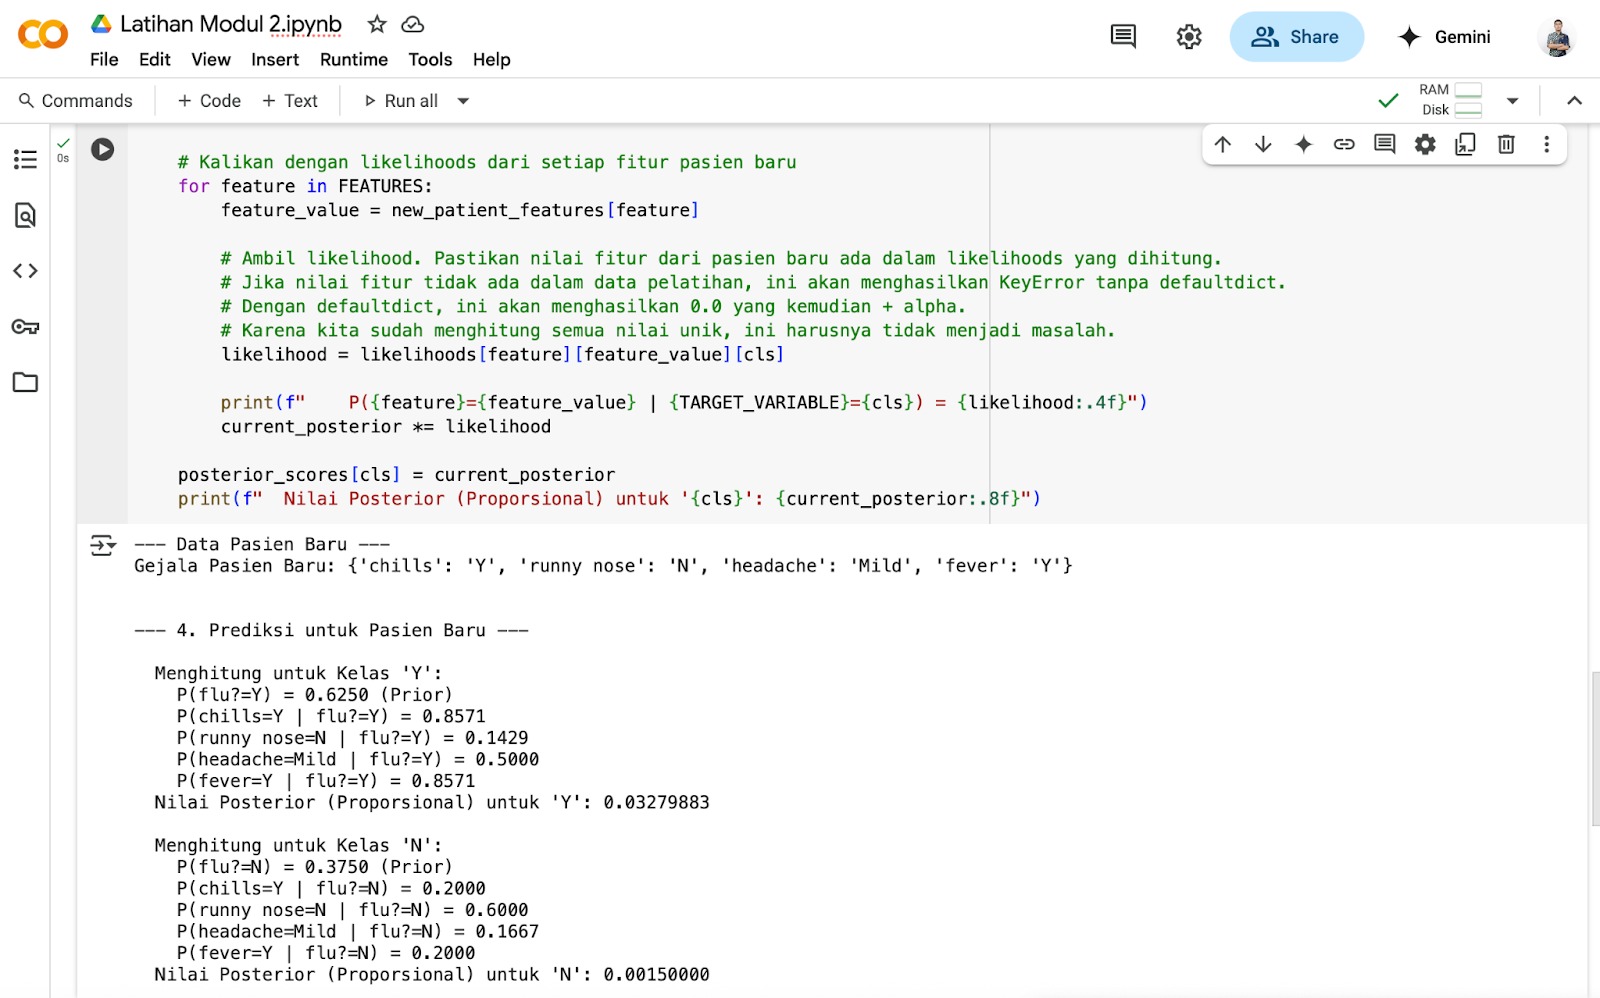
Task: Open the Variables sidebar panel
Action: [x=25, y=271]
